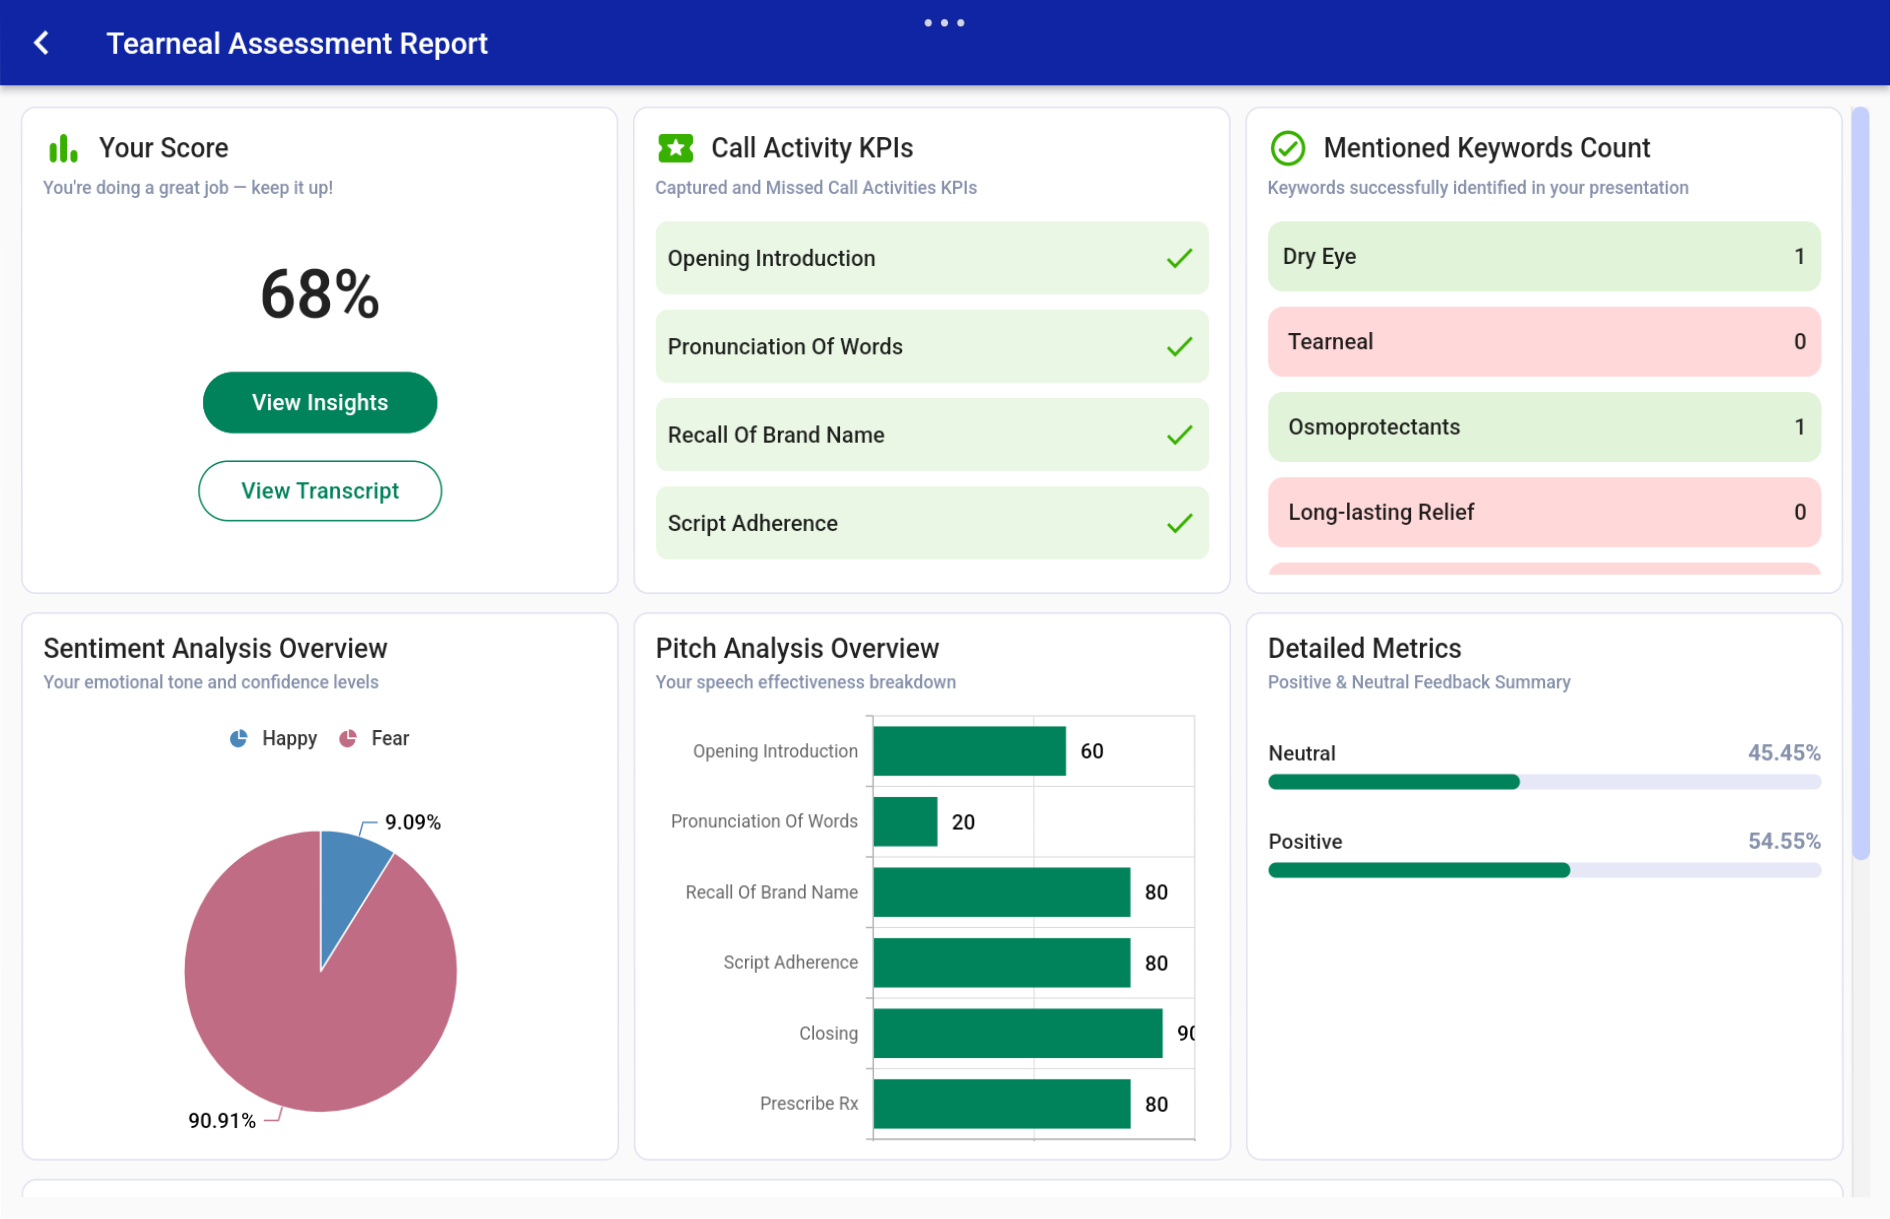1890x1219 pixels.
Task: Click the Sentiment Analysis Overview heading
Action: 215,648
